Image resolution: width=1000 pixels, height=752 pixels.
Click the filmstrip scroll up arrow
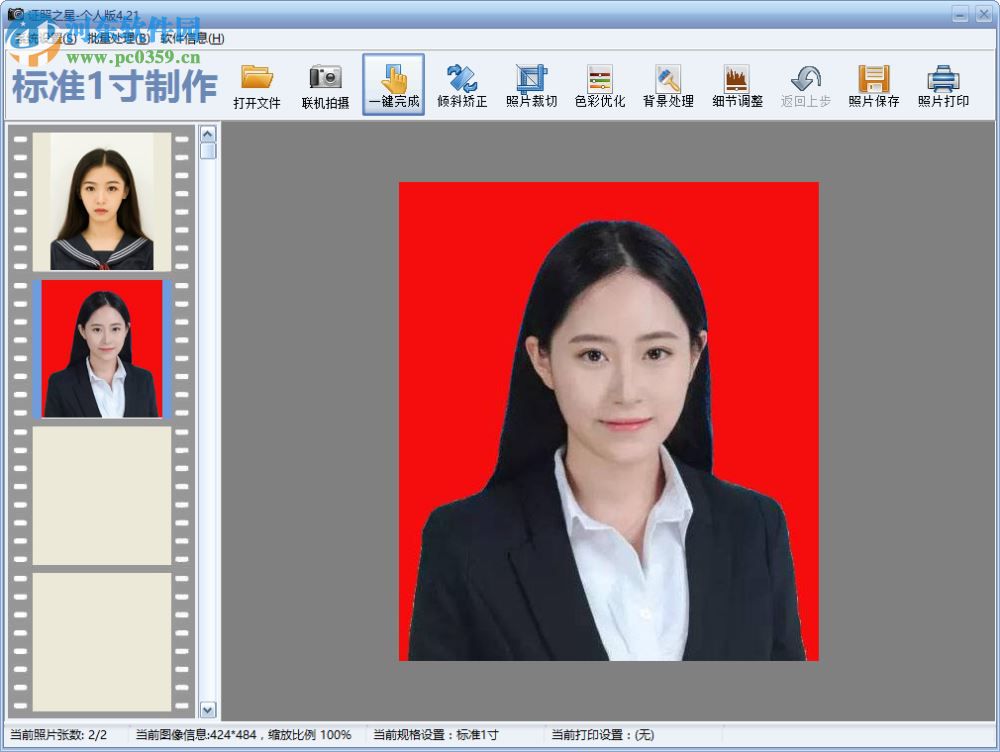tap(208, 134)
